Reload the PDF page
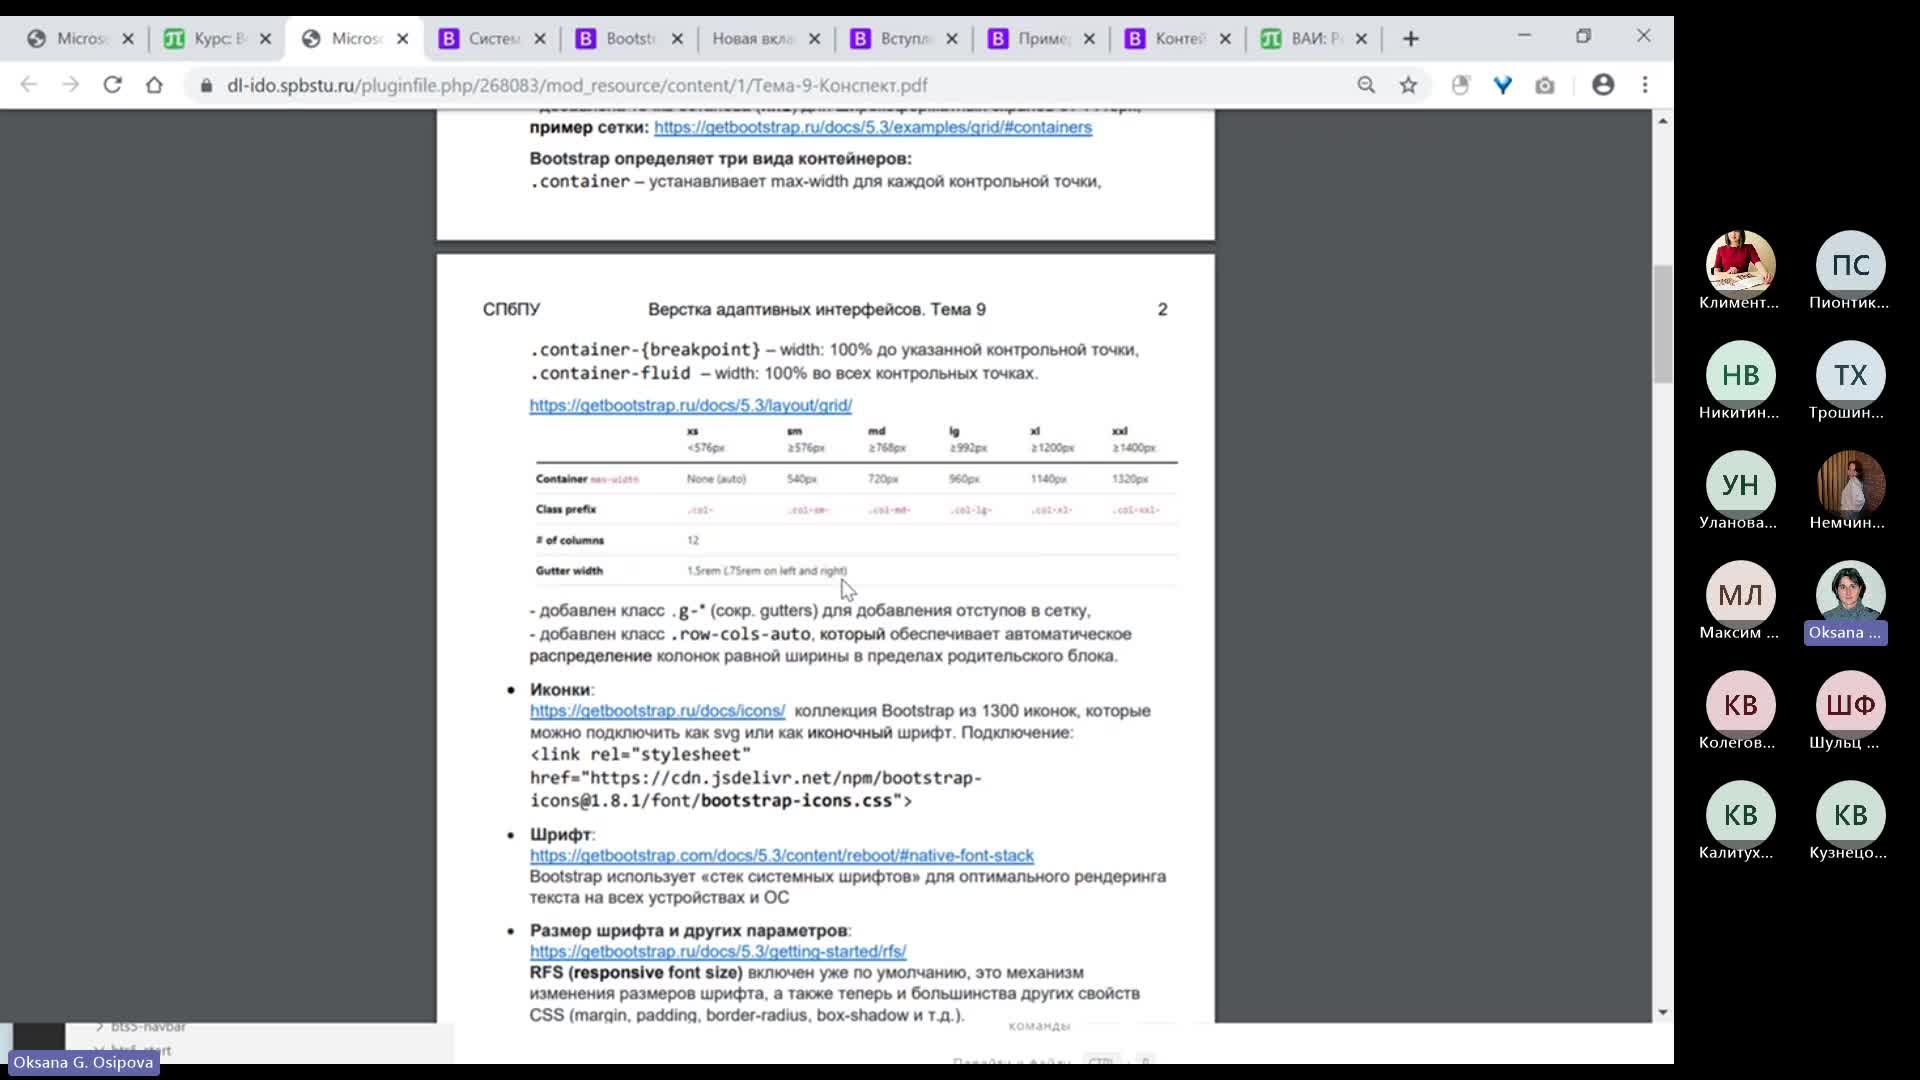 [112, 85]
